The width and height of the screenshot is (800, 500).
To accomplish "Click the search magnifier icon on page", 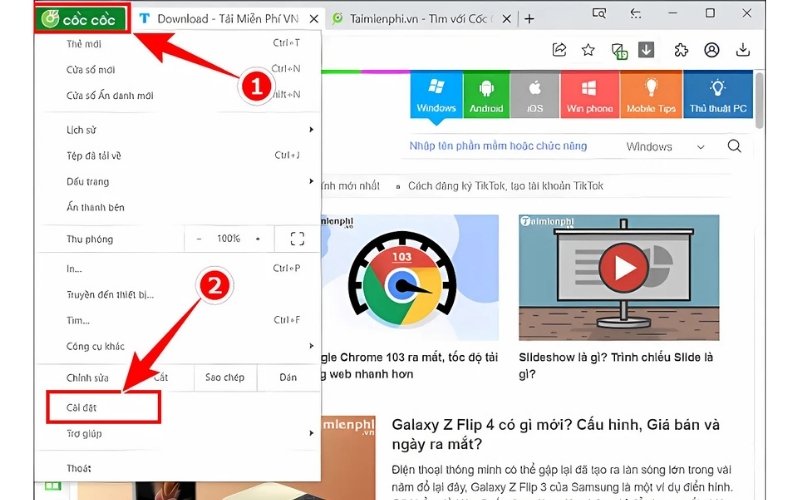I will [x=734, y=146].
